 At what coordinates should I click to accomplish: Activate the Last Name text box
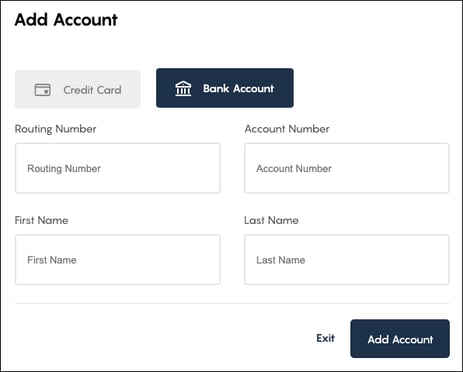[347, 260]
